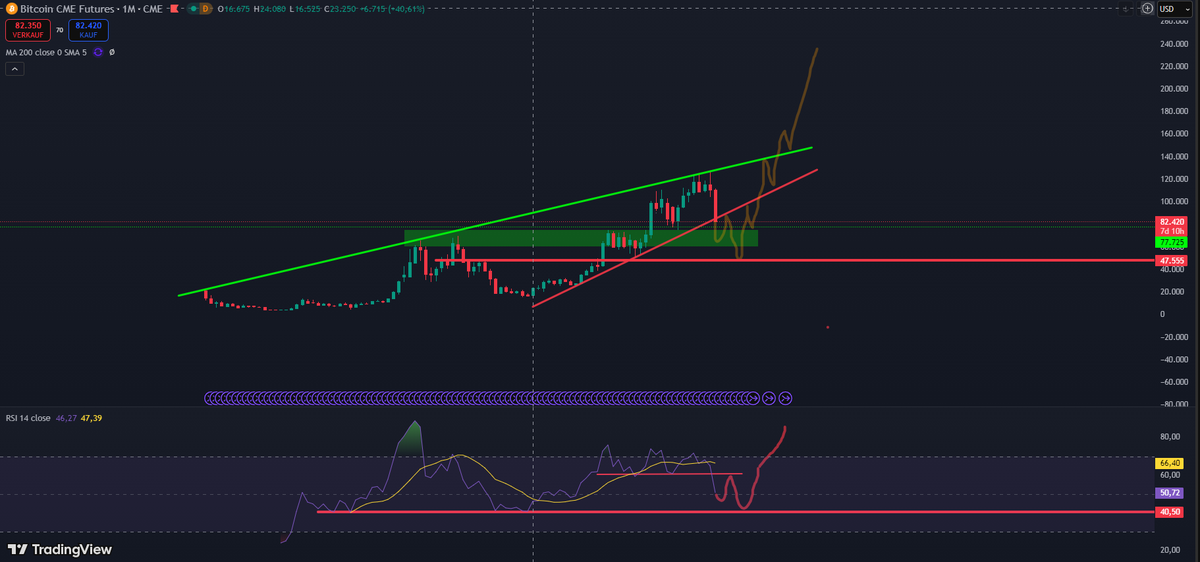This screenshot has width=1200, height=562.
Task: Click the -80.000 price scale label
Action: coord(1174,404)
